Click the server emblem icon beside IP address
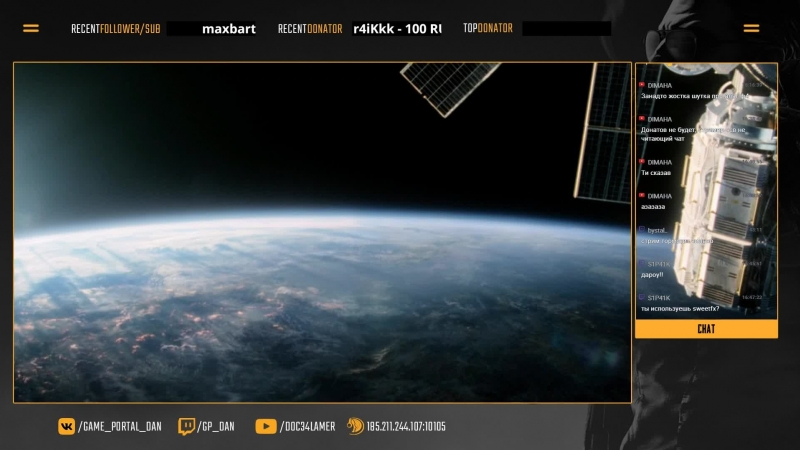Screen dimensions: 800x450 click(x=355, y=426)
